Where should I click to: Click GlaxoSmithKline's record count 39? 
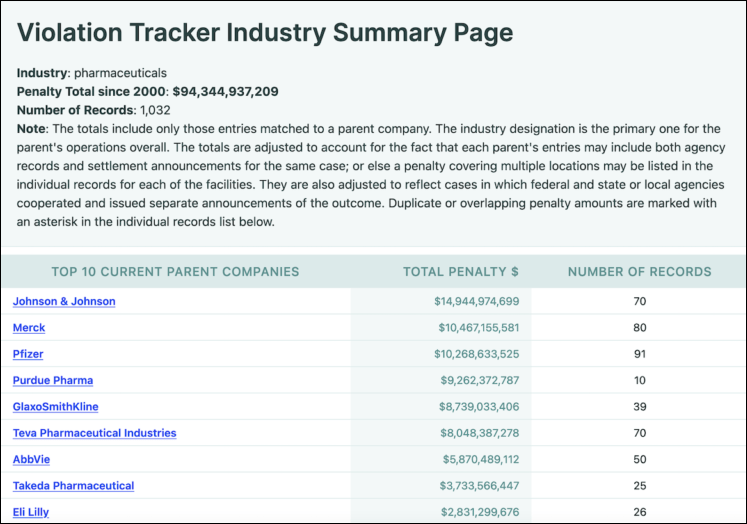[x=640, y=406]
